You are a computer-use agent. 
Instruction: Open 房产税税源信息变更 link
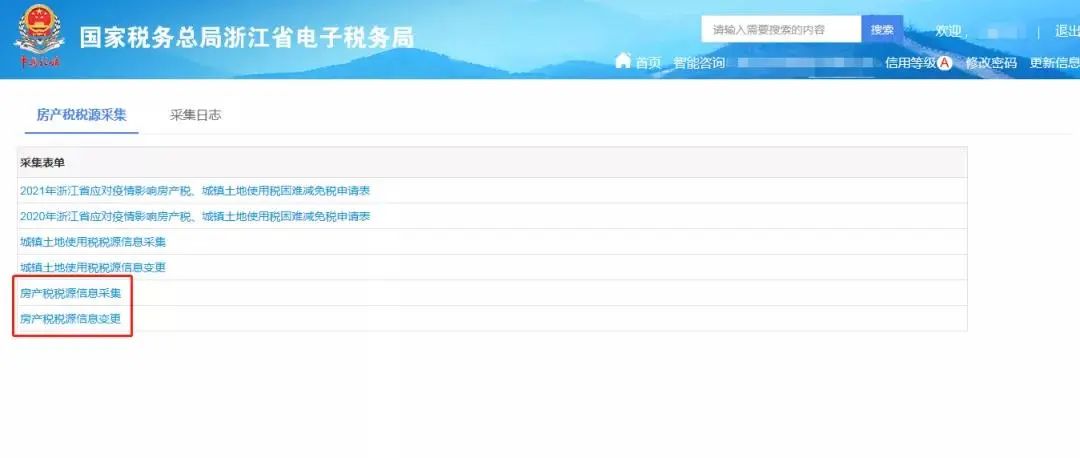coord(71,319)
